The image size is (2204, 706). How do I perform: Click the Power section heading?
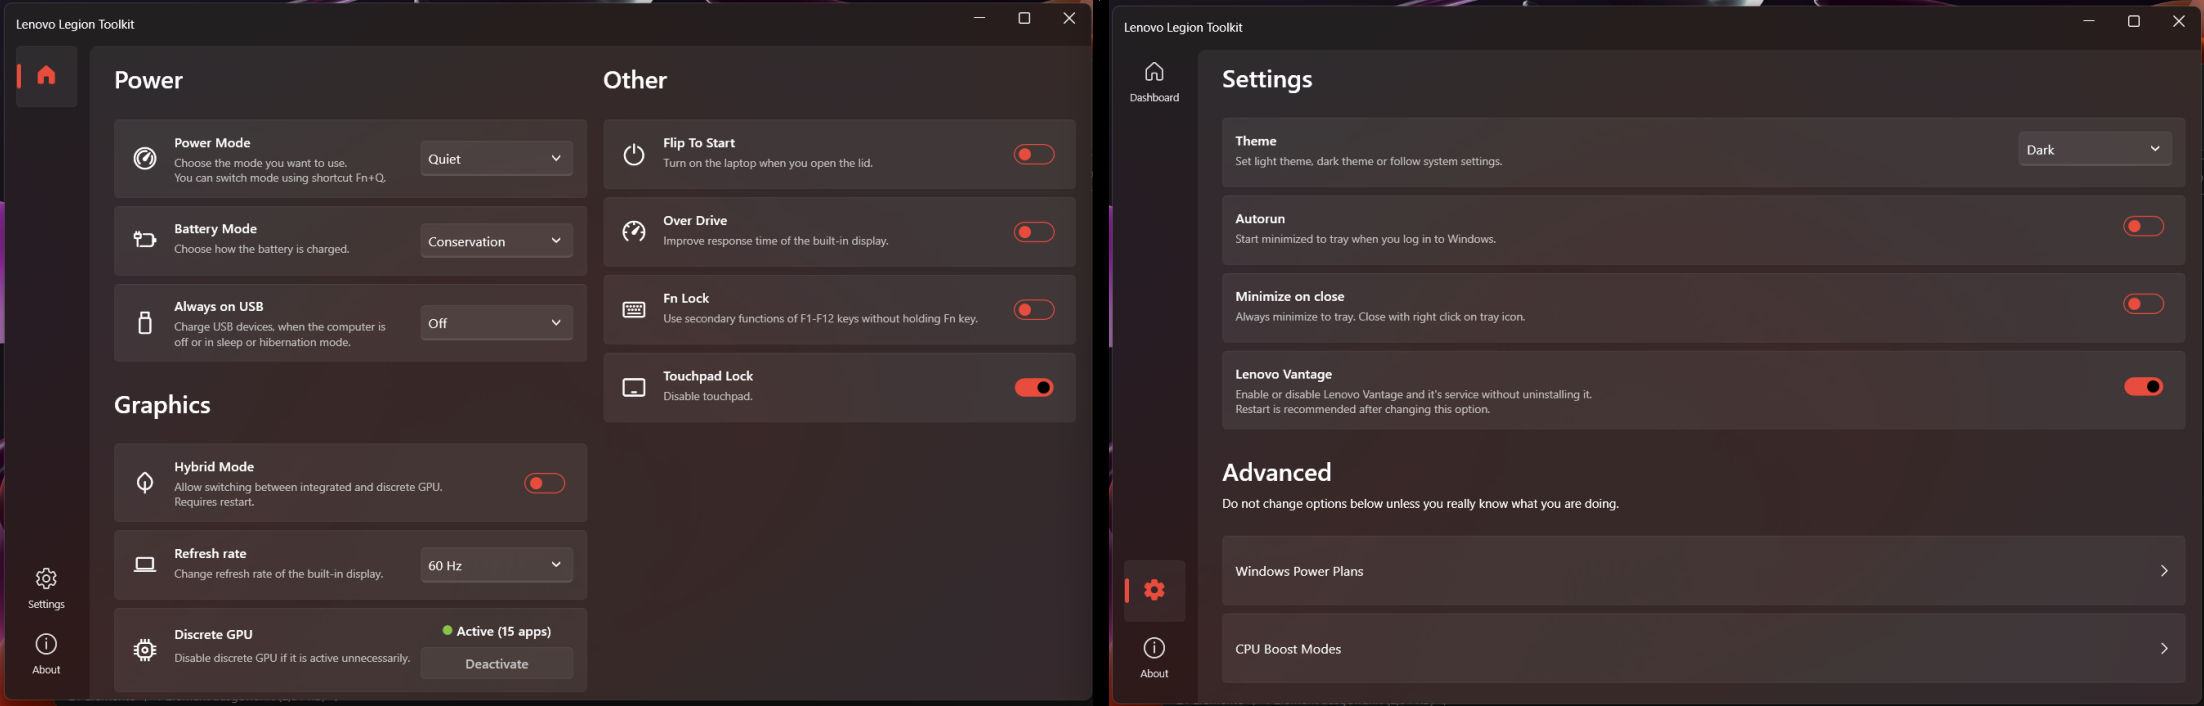point(148,80)
